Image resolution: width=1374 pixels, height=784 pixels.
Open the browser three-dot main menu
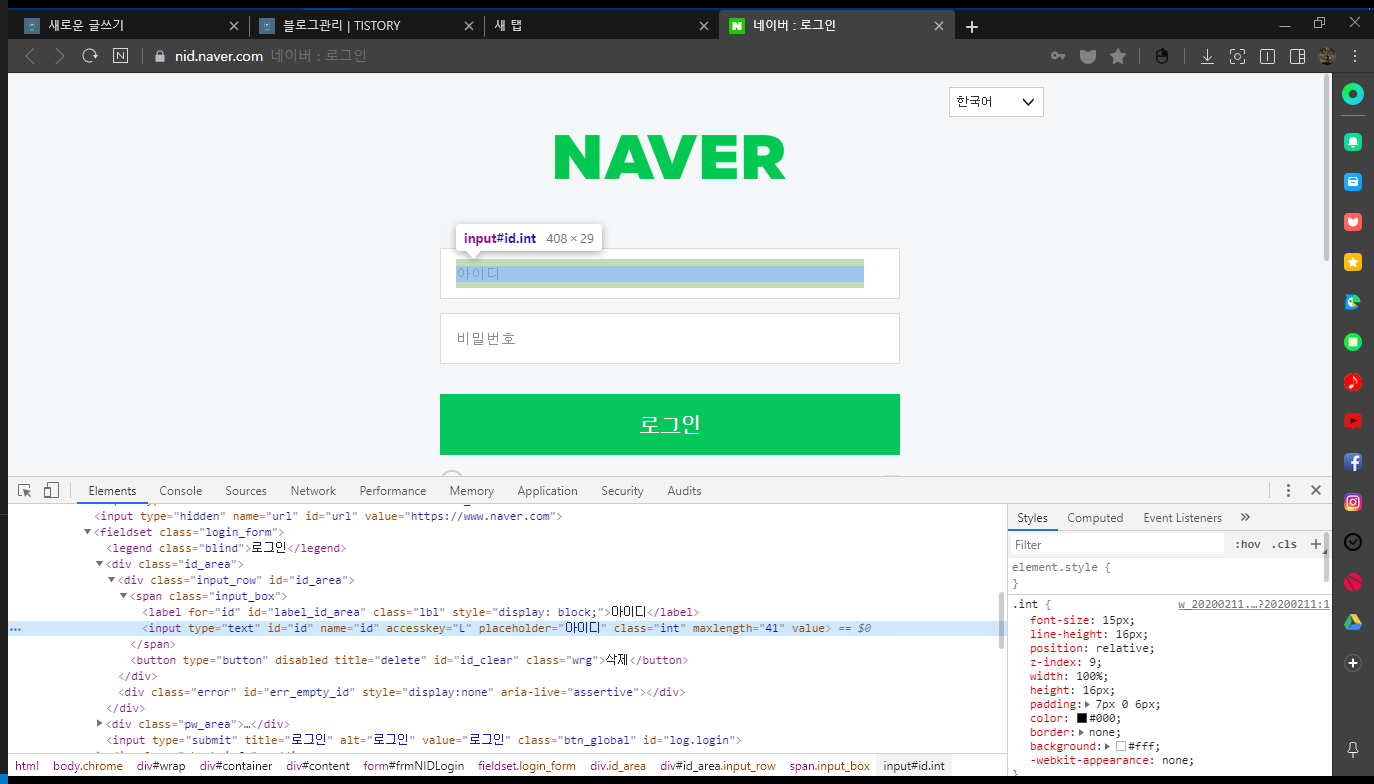pyautogui.click(x=1354, y=56)
